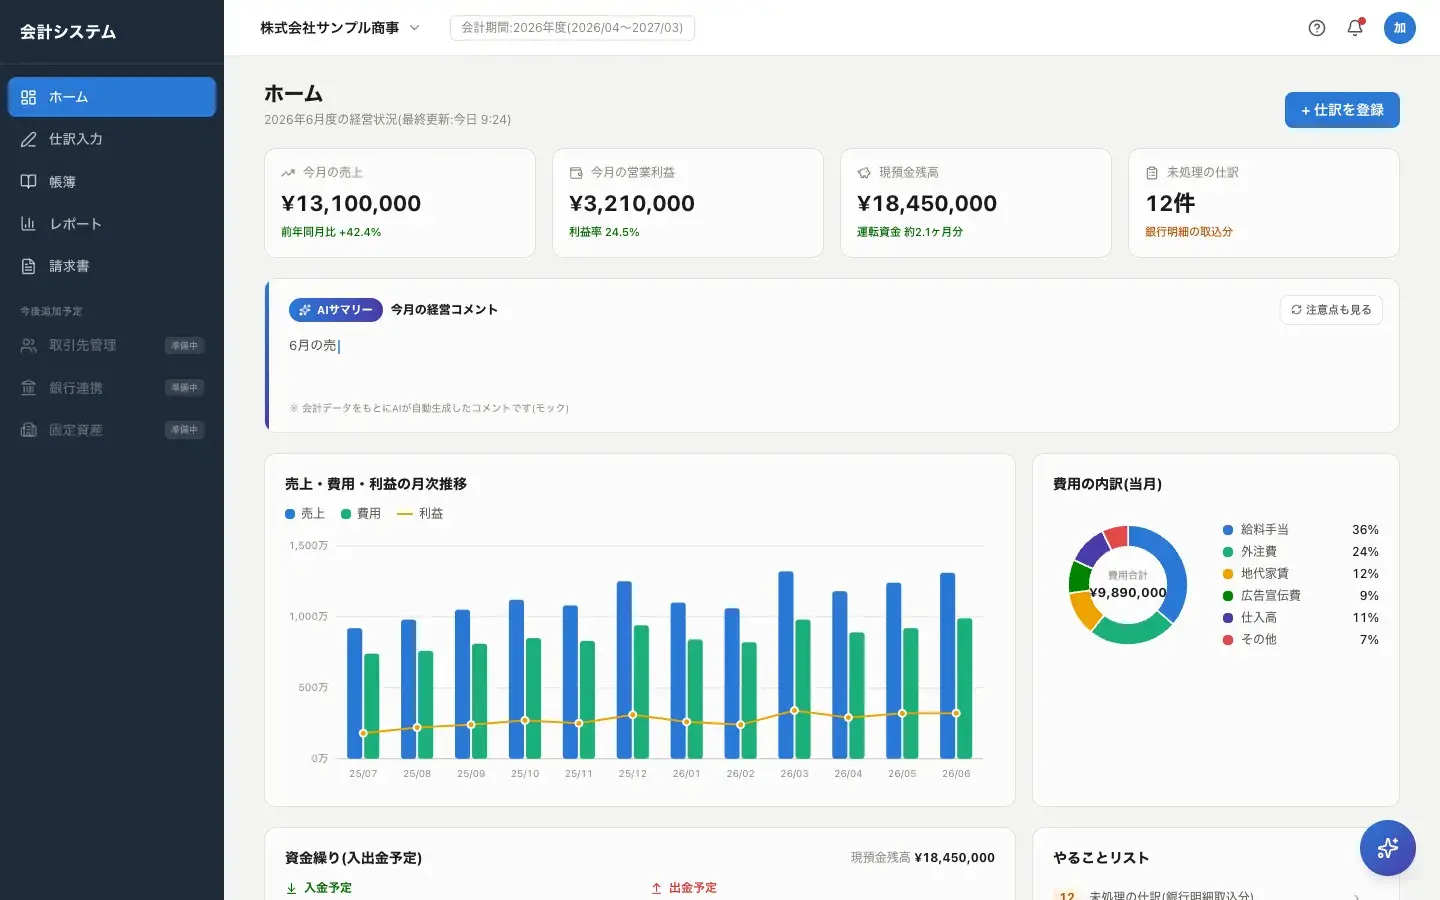
Task: Toggle the 利益 line legend
Action: point(420,514)
